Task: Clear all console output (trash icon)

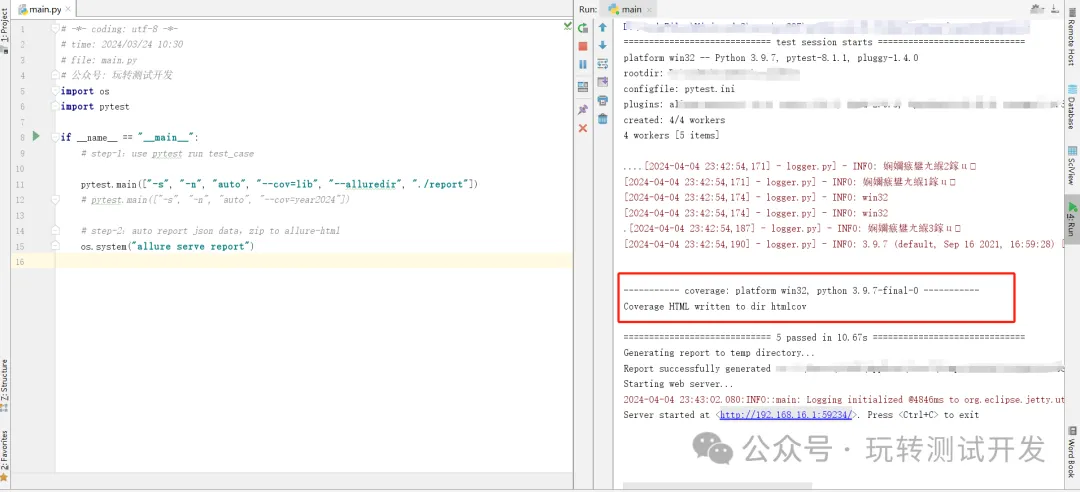Action: click(603, 119)
